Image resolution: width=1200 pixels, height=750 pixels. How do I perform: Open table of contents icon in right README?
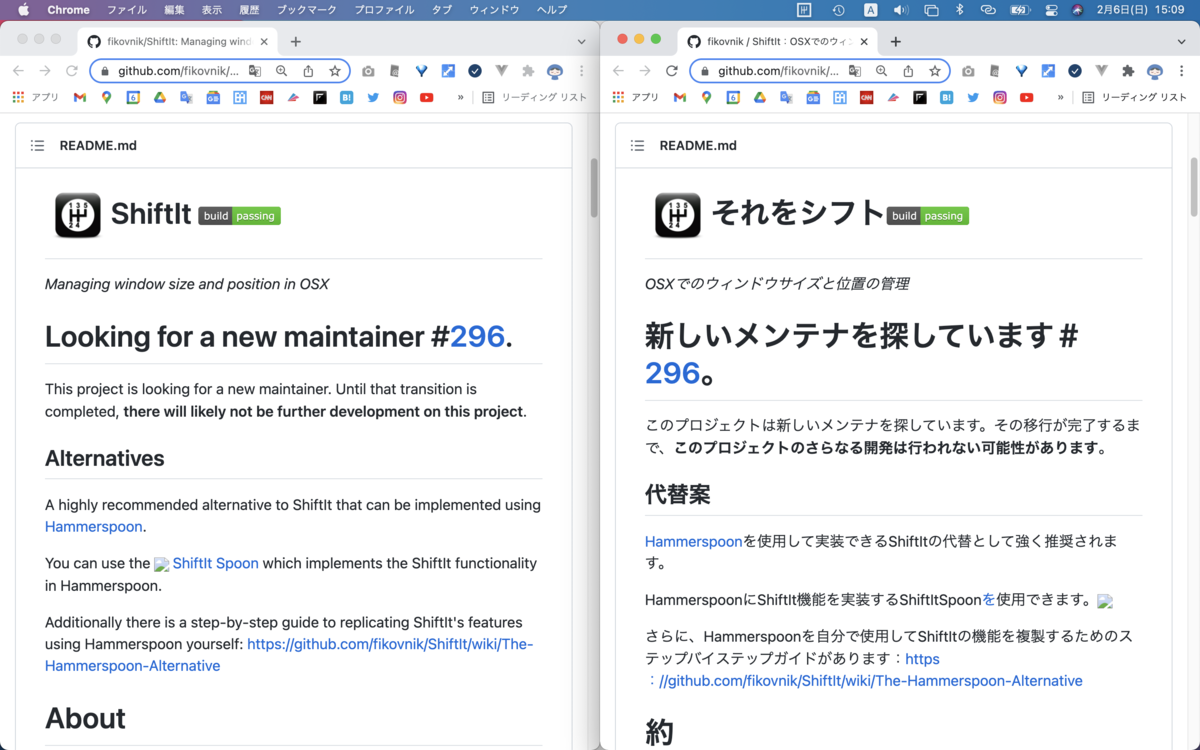[637, 145]
